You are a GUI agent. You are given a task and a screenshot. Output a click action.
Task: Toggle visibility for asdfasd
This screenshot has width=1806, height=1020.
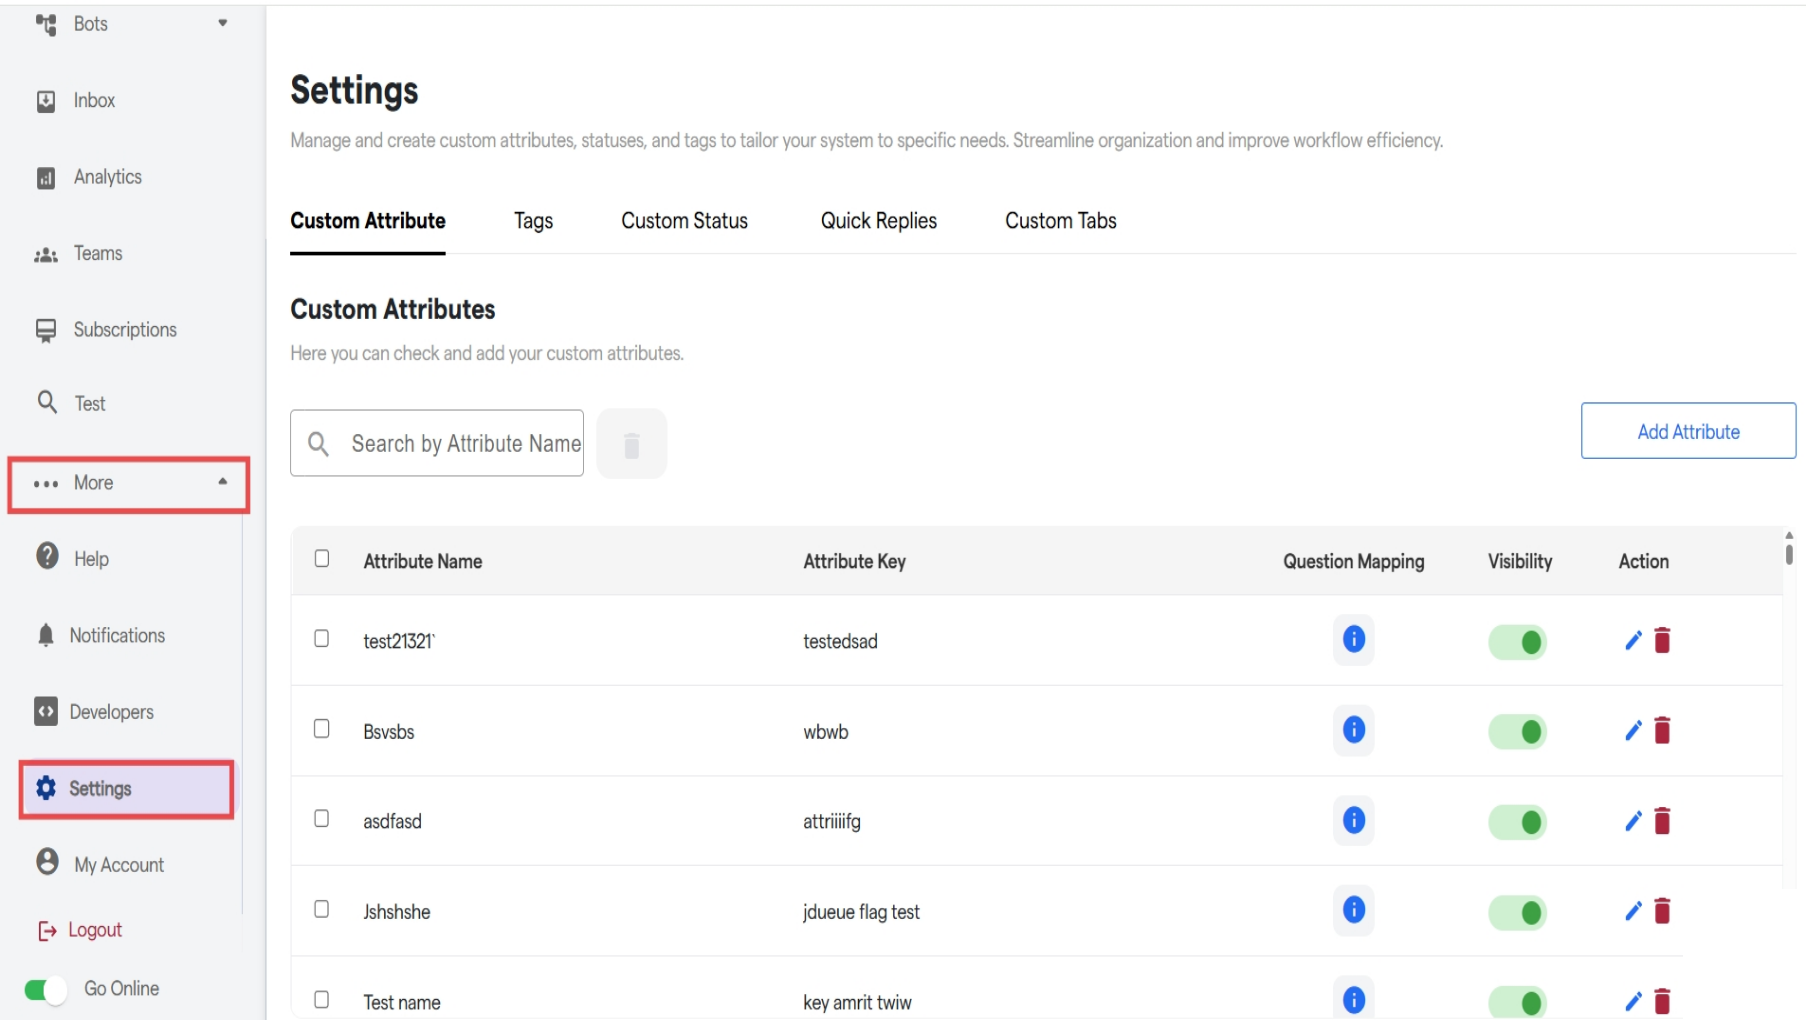(x=1518, y=822)
